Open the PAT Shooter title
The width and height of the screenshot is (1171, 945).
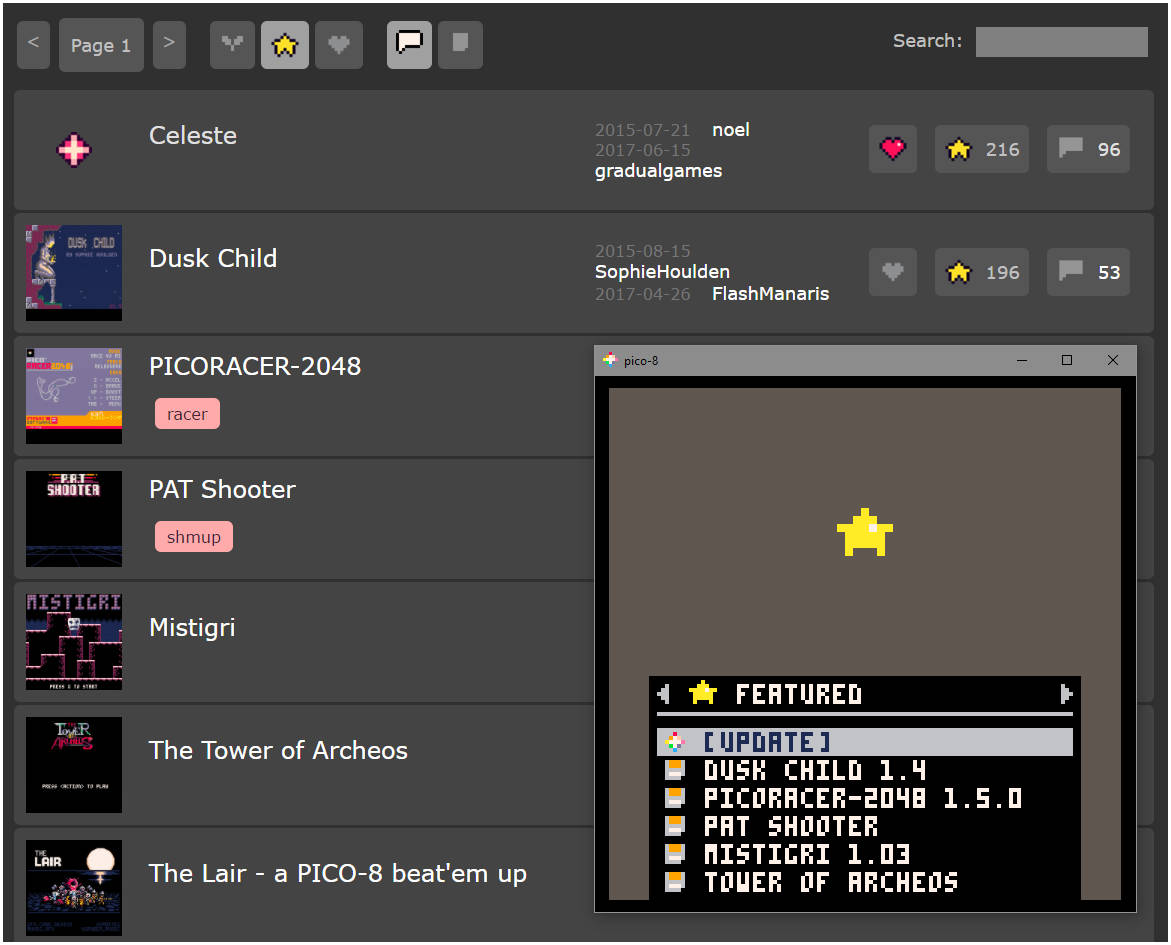(222, 489)
